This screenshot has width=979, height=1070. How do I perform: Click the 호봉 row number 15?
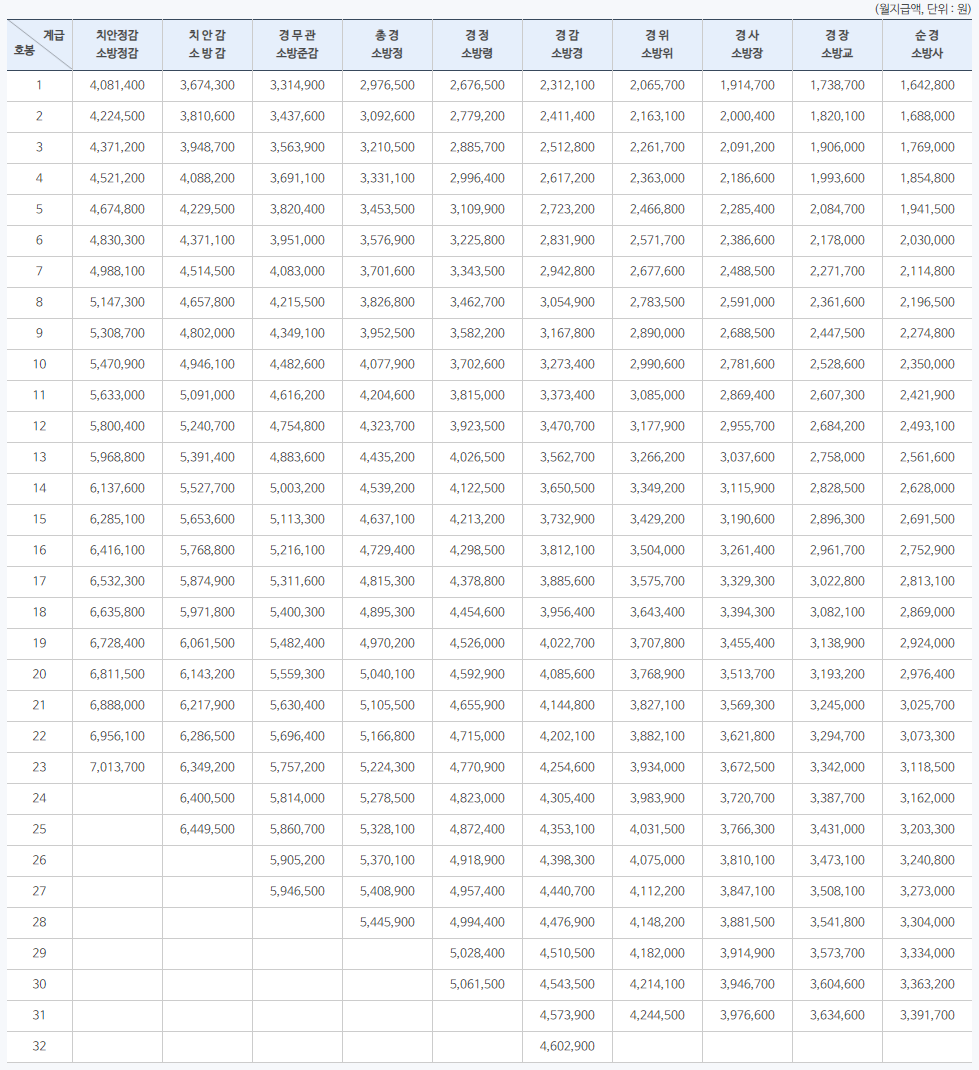(x=40, y=519)
